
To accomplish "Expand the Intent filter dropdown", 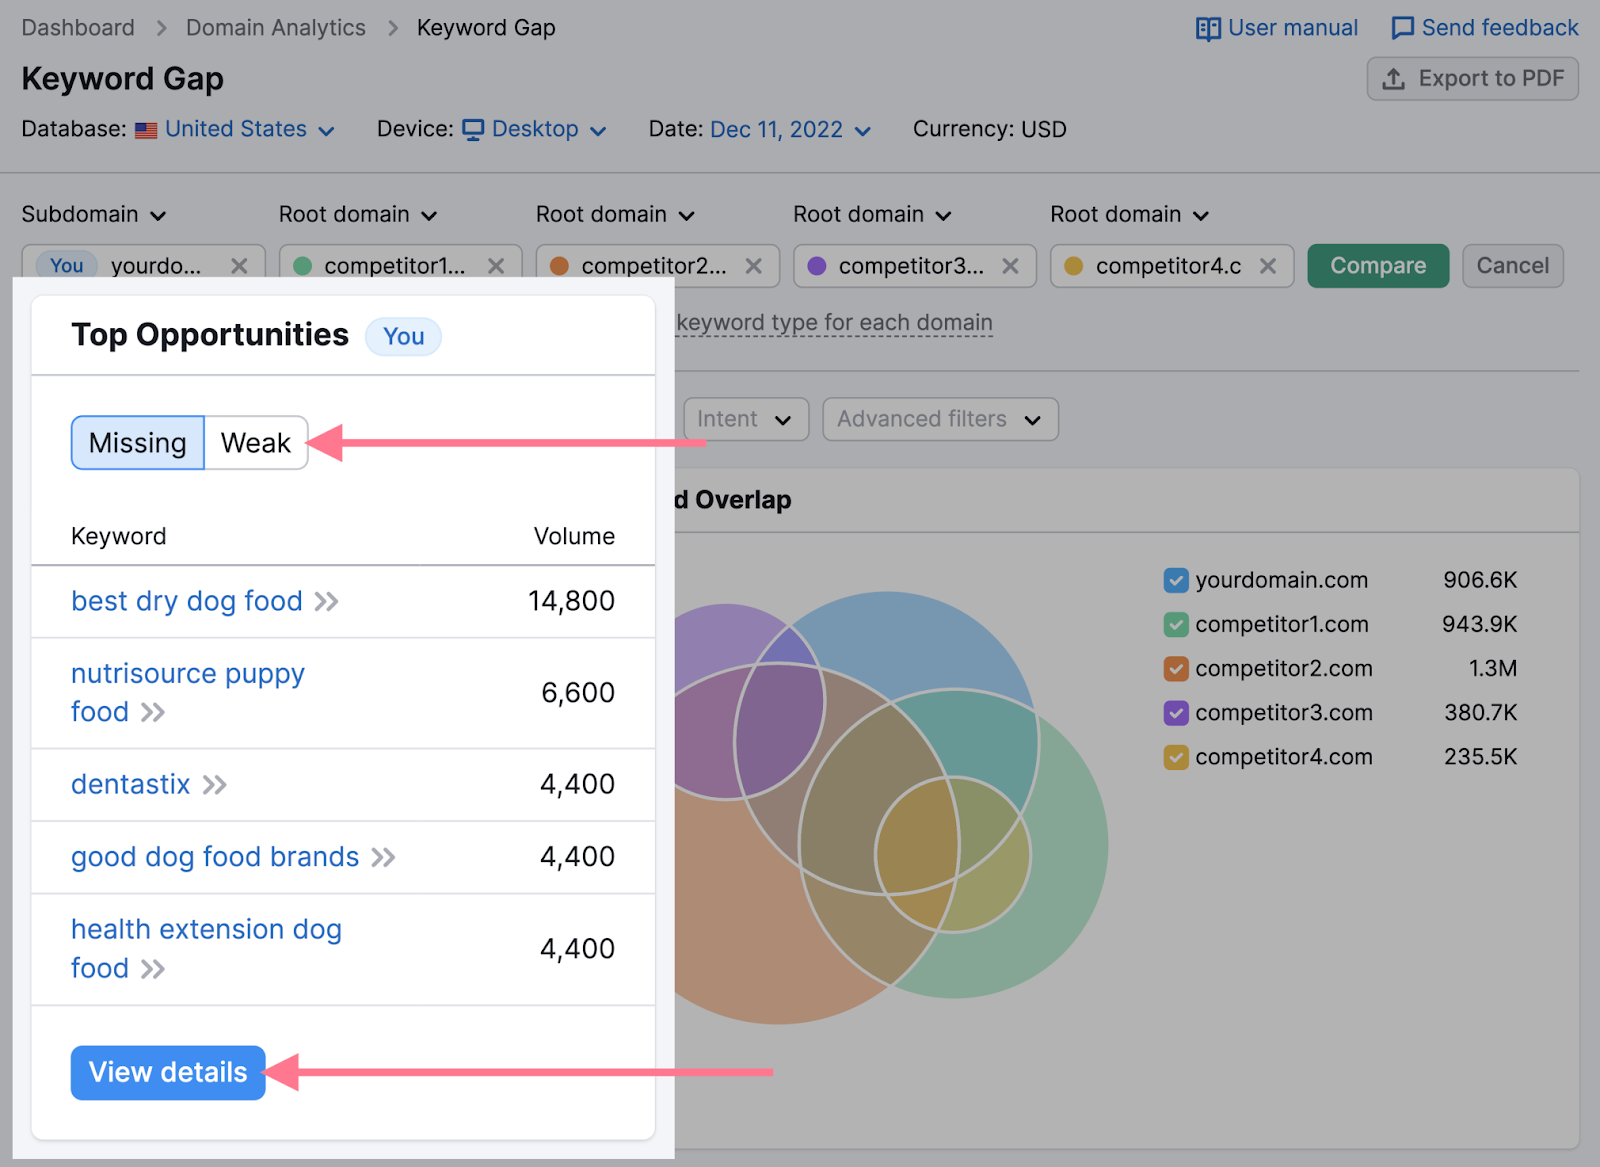I will pos(746,419).
